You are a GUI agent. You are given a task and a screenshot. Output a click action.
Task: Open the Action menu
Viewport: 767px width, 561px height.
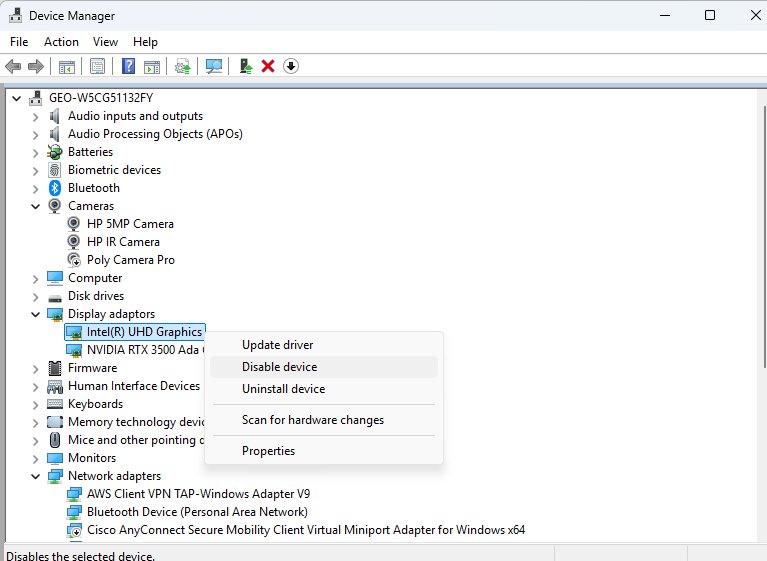coord(61,42)
